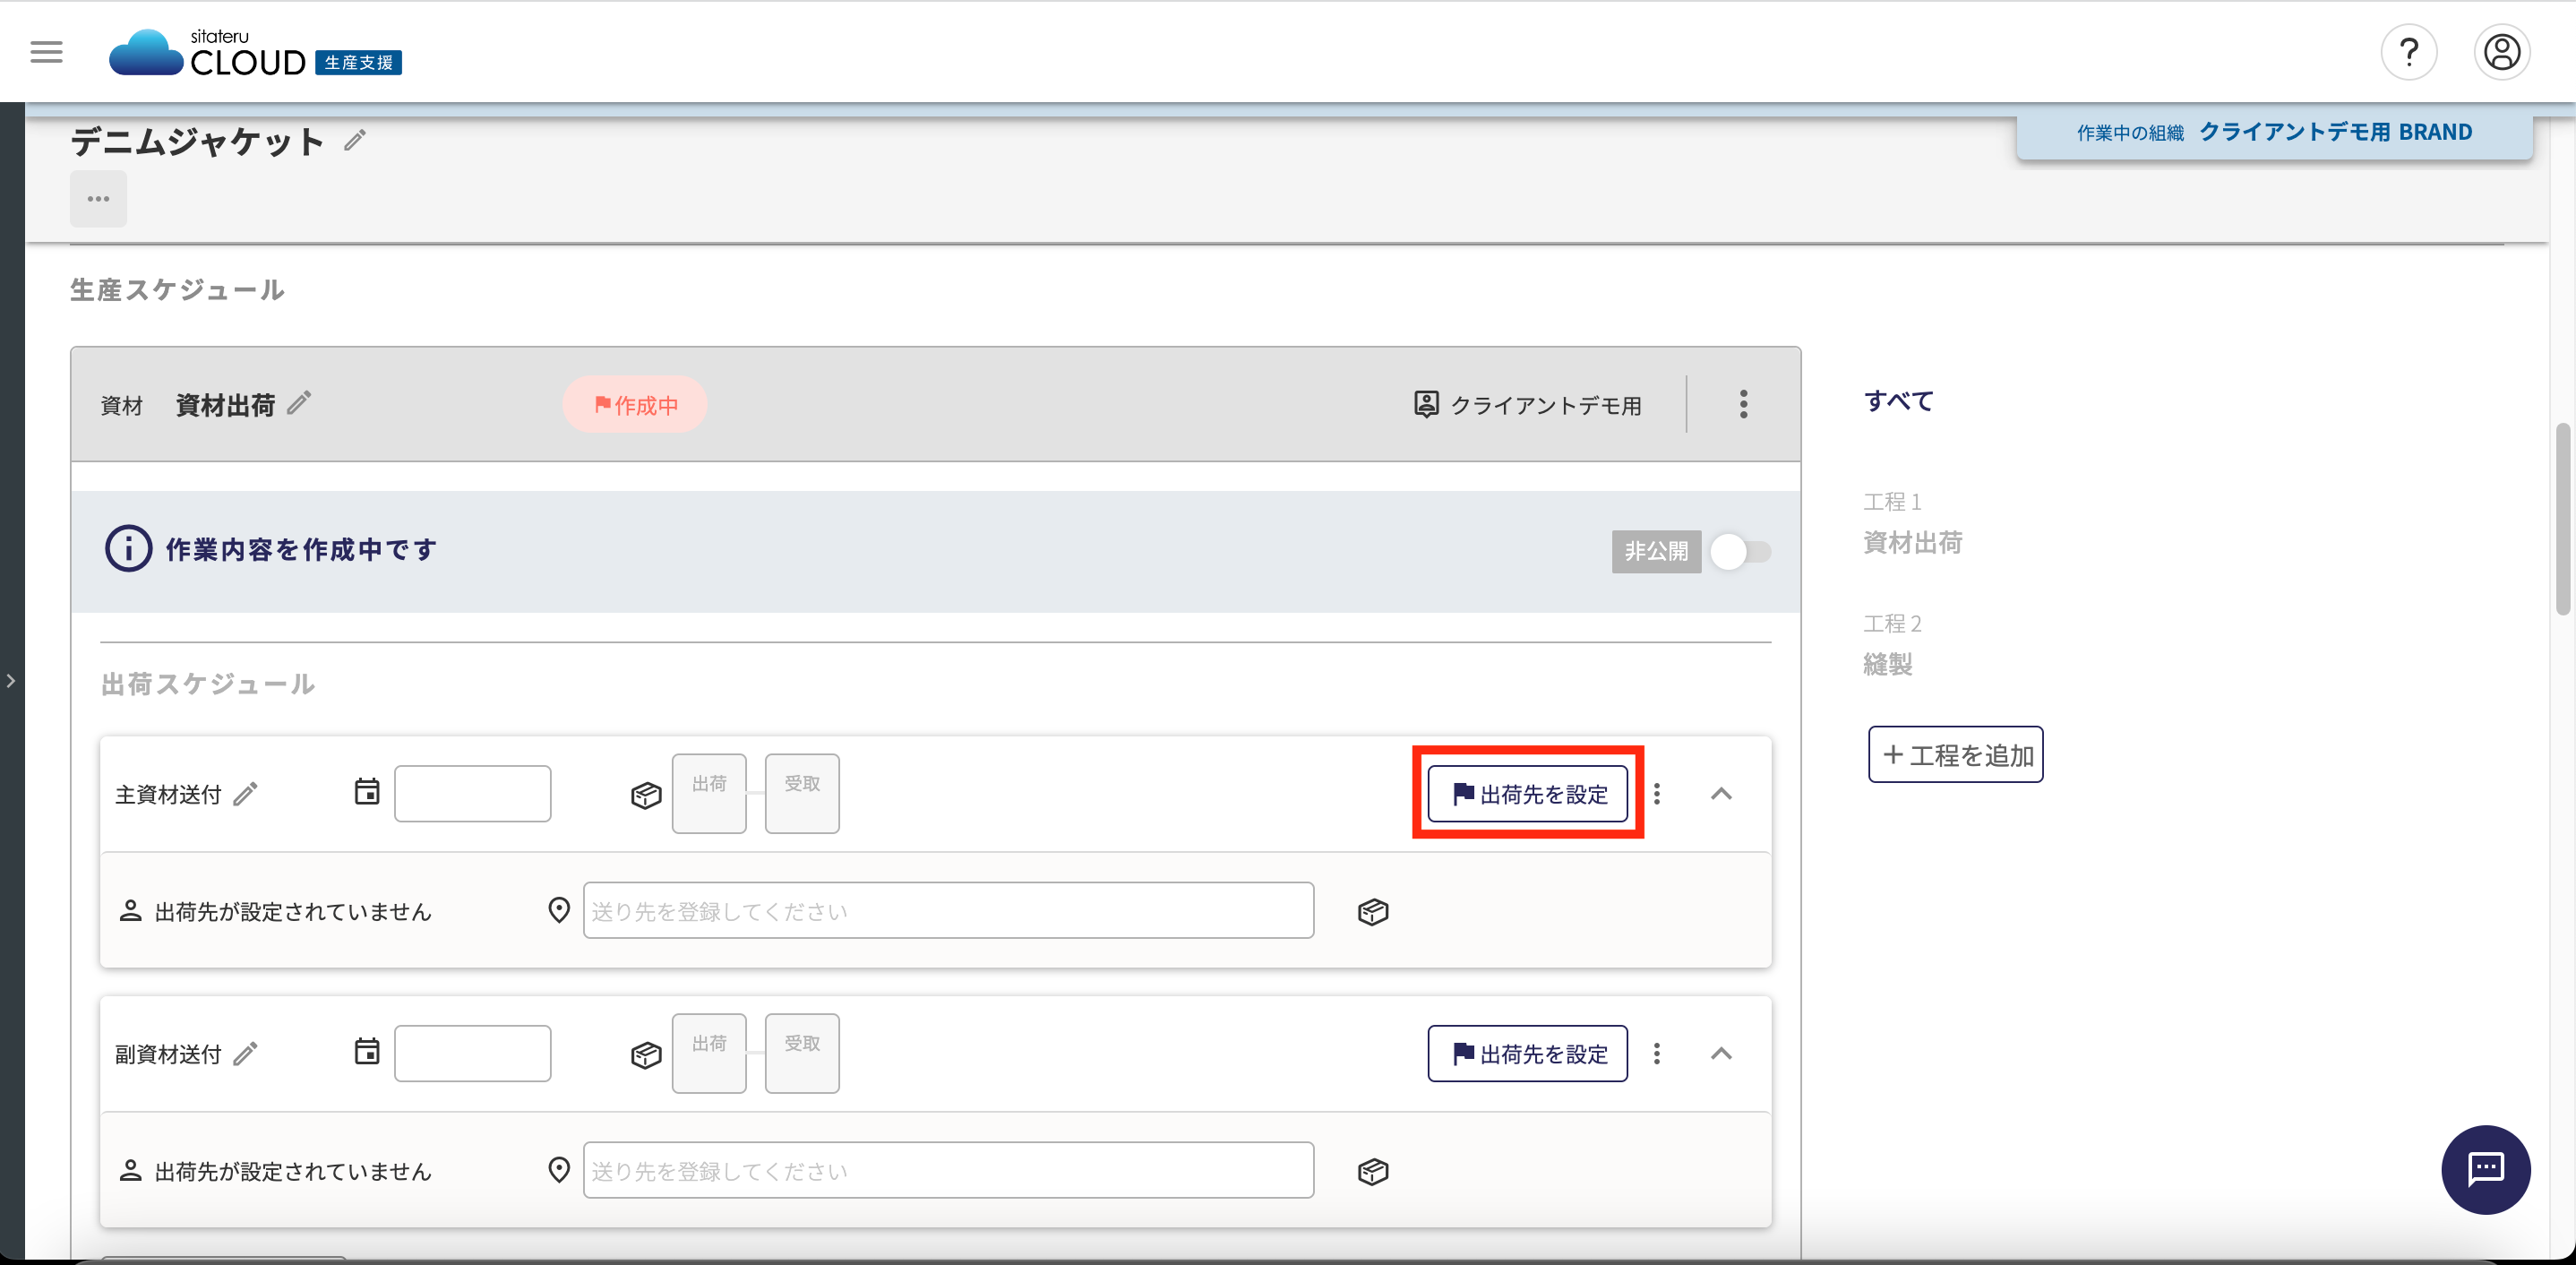
Task: Open the user account profile icon
Action: [2502, 52]
